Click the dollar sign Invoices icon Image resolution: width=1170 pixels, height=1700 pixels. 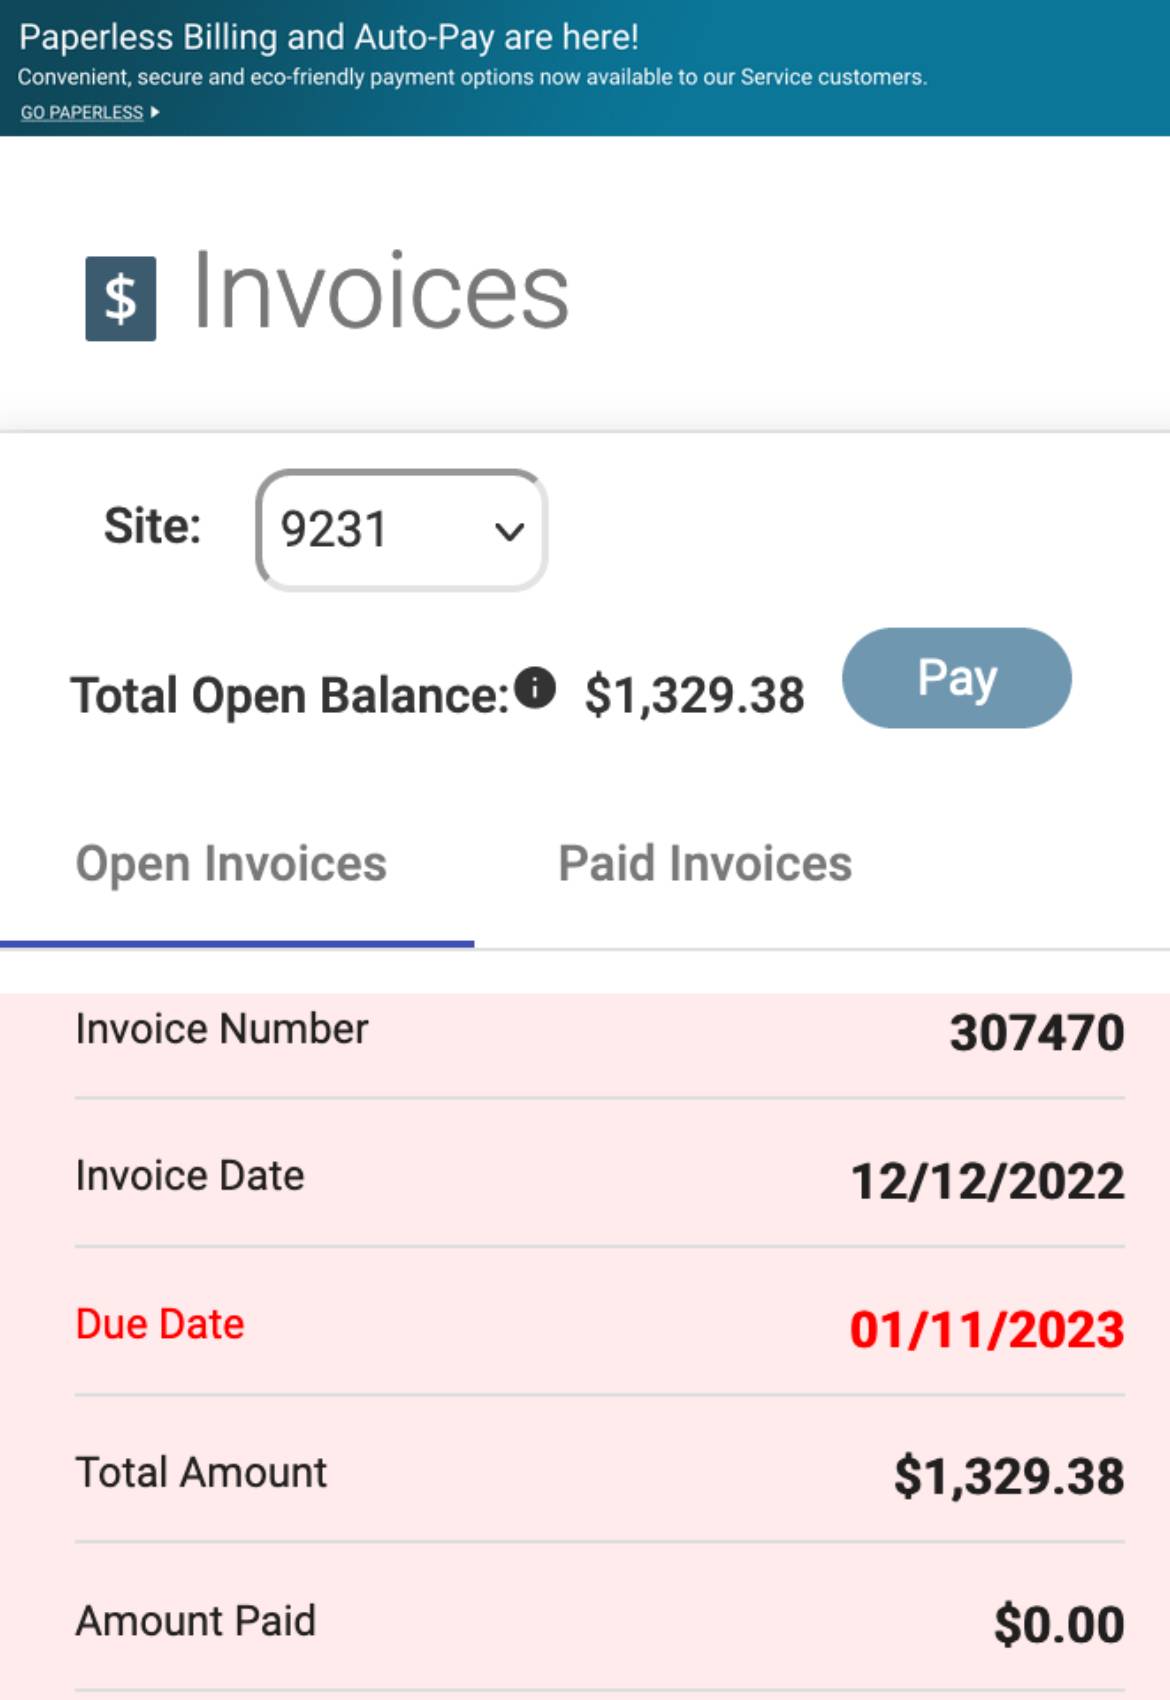121,298
